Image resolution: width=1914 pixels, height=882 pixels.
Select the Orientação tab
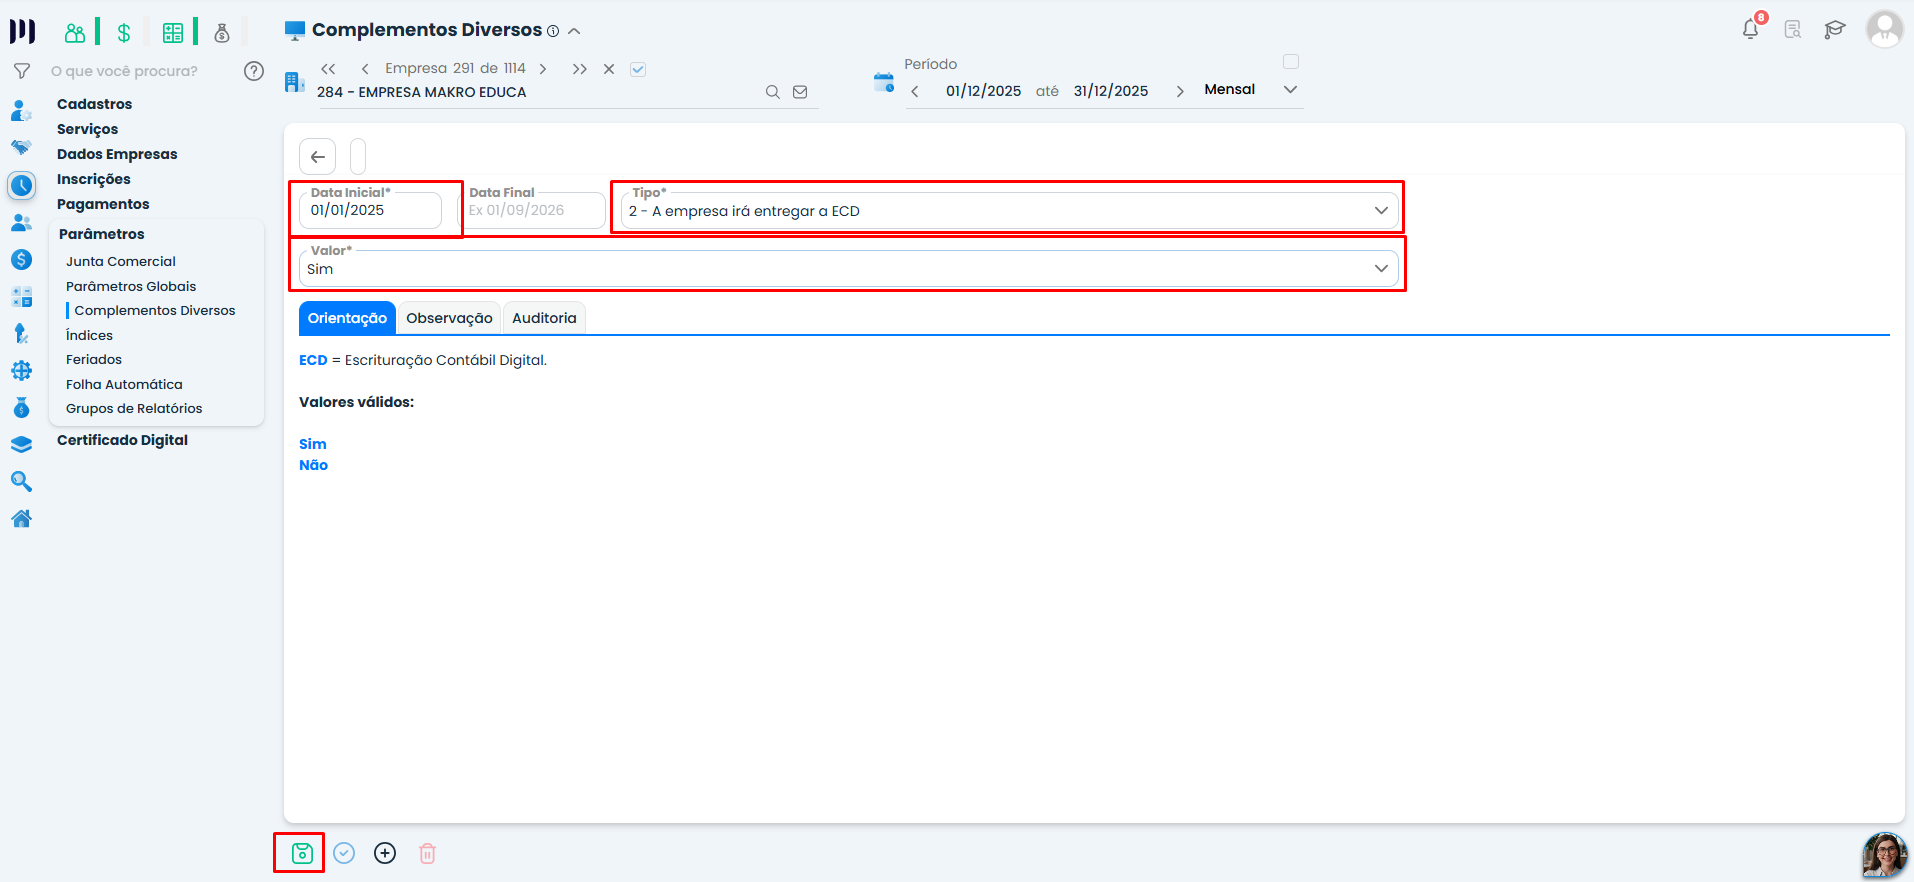pos(347,318)
